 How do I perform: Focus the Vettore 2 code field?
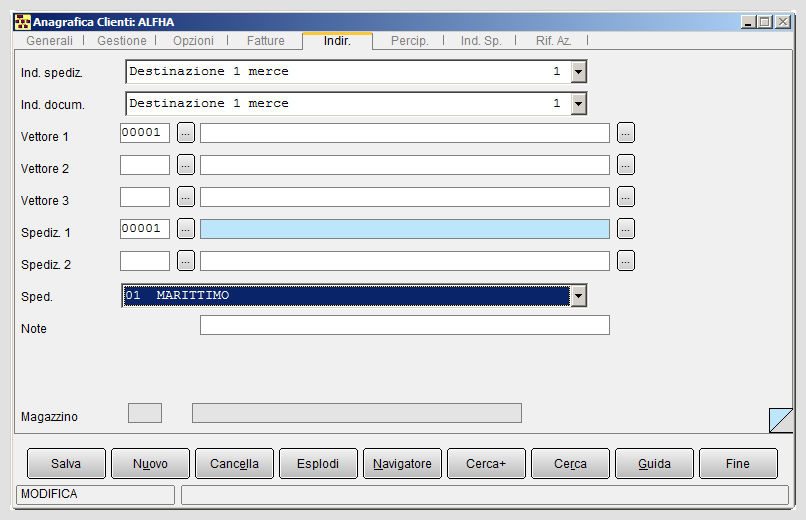145,165
